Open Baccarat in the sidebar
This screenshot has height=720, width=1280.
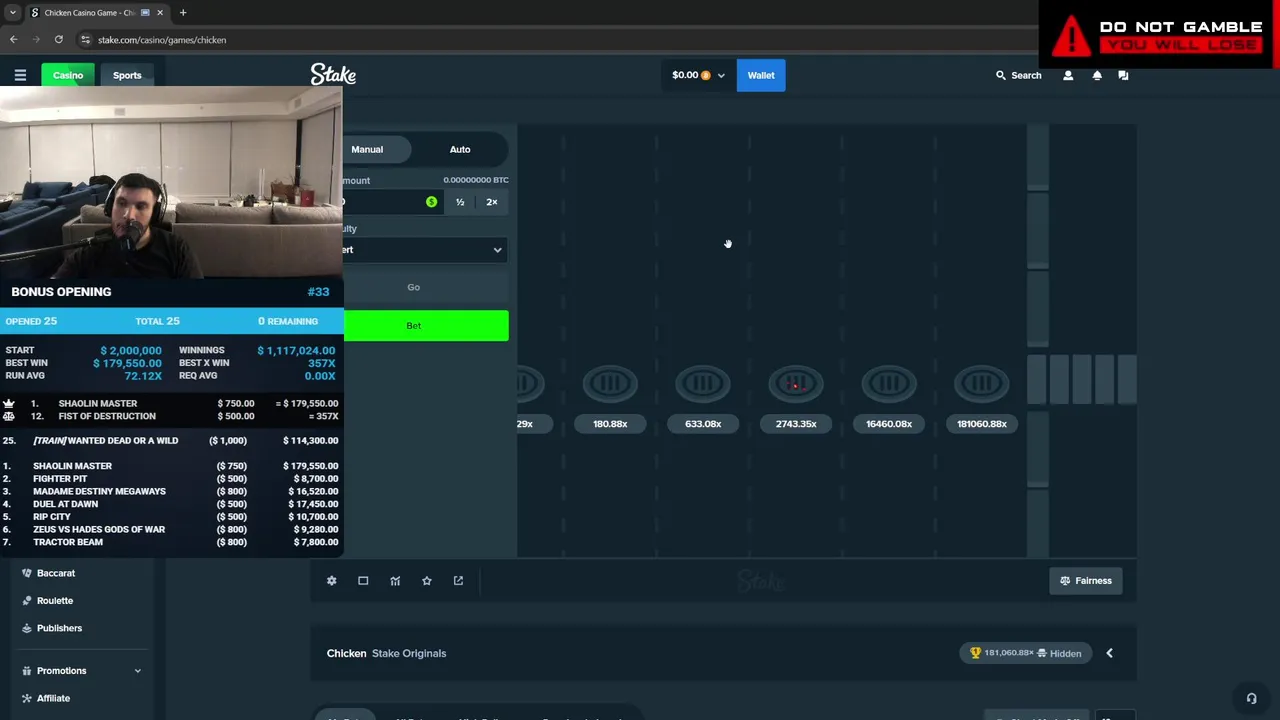[56, 573]
